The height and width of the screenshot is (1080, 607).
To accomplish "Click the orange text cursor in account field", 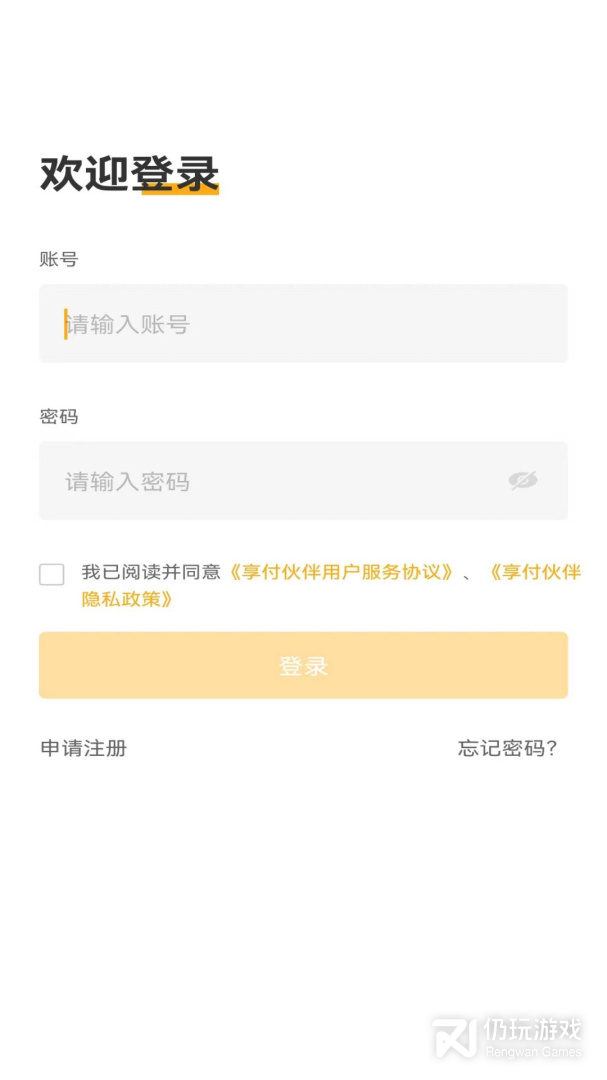I will [66, 324].
